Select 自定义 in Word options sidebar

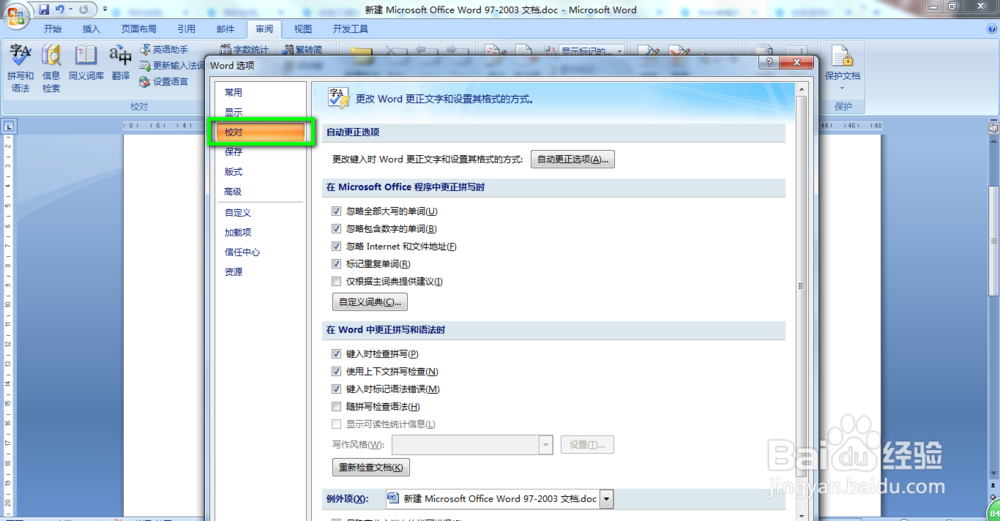tap(260, 213)
